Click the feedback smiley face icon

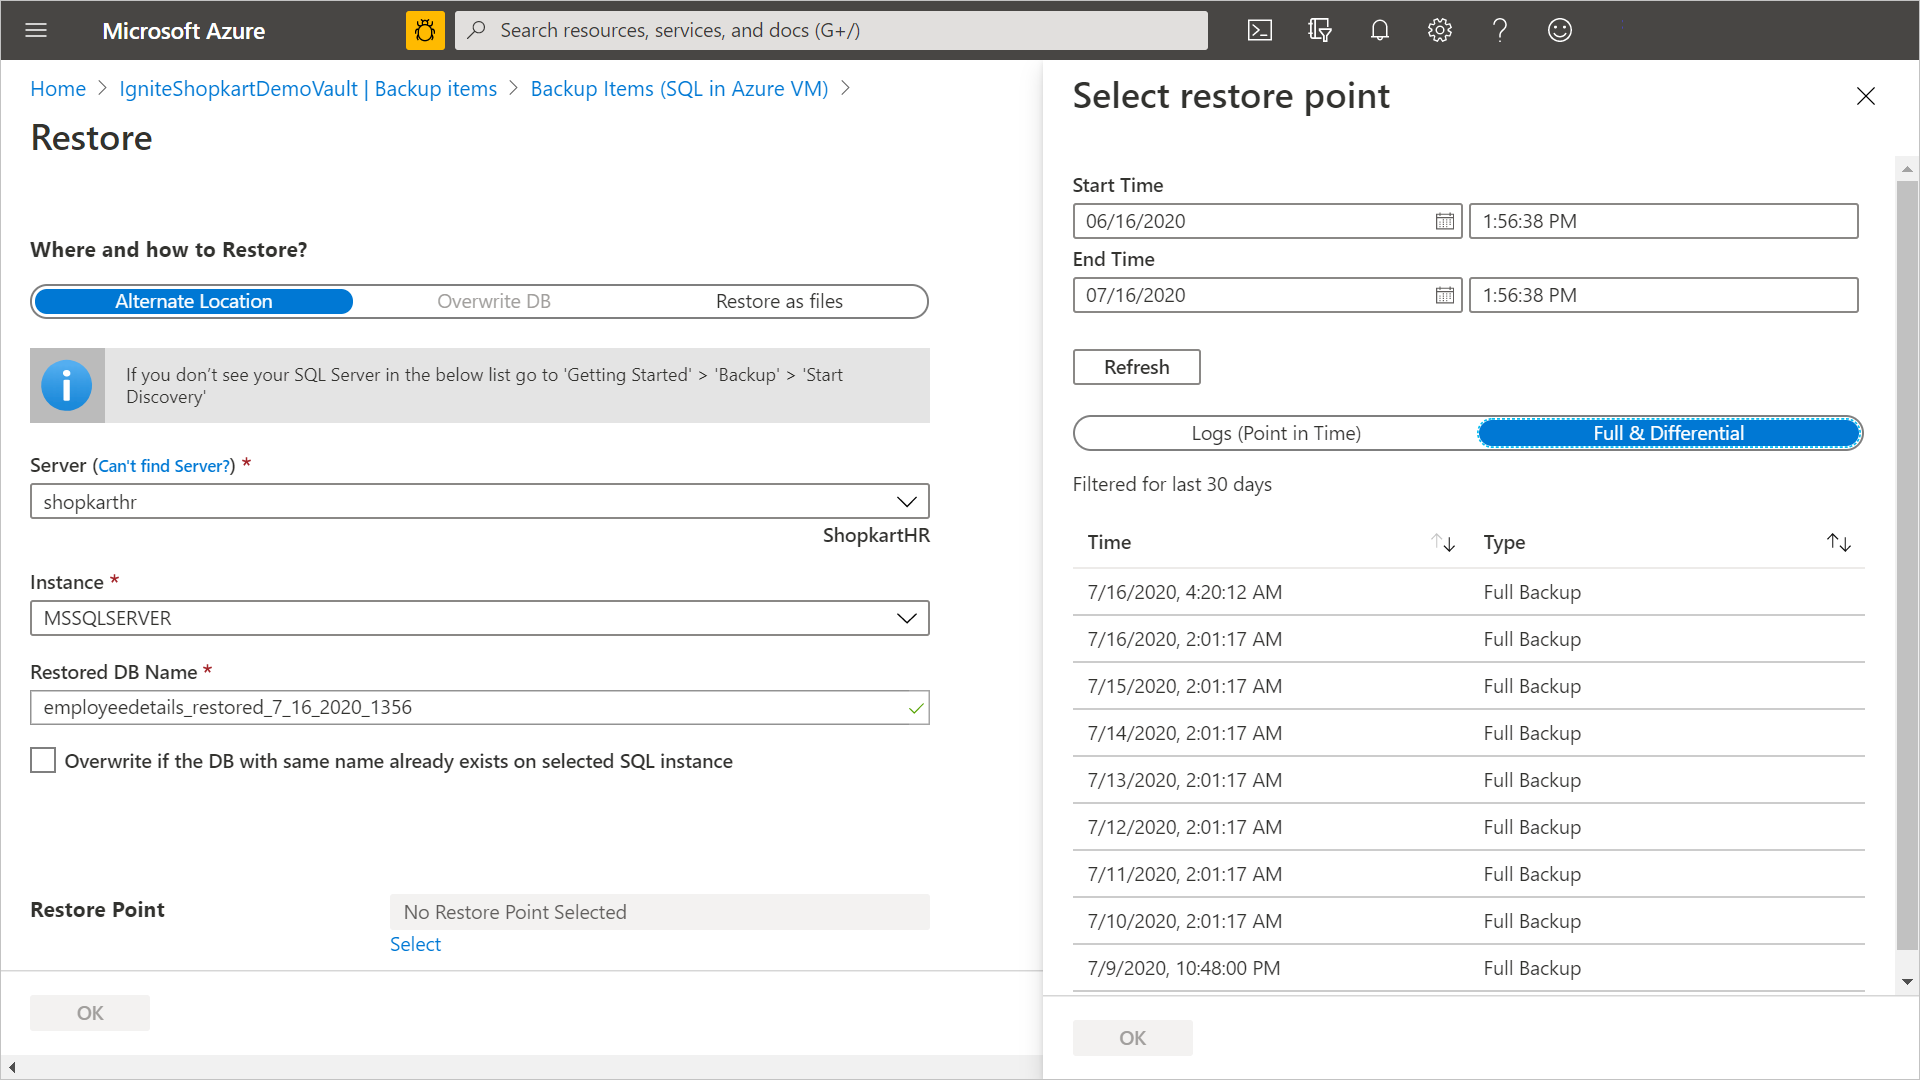pyautogui.click(x=1560, y=29)
